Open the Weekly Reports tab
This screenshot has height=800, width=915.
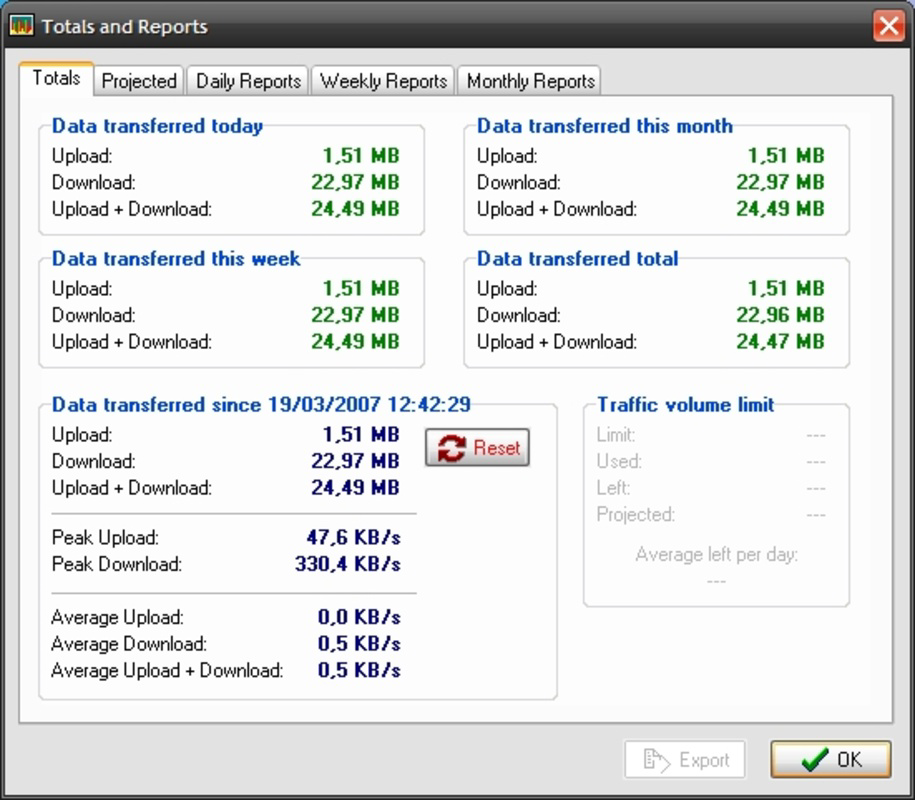pos(383,81)
